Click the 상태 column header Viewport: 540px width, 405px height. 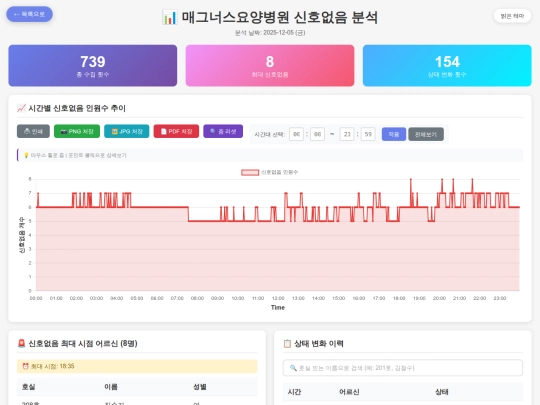pyautogui.click(x=442, y=392)
